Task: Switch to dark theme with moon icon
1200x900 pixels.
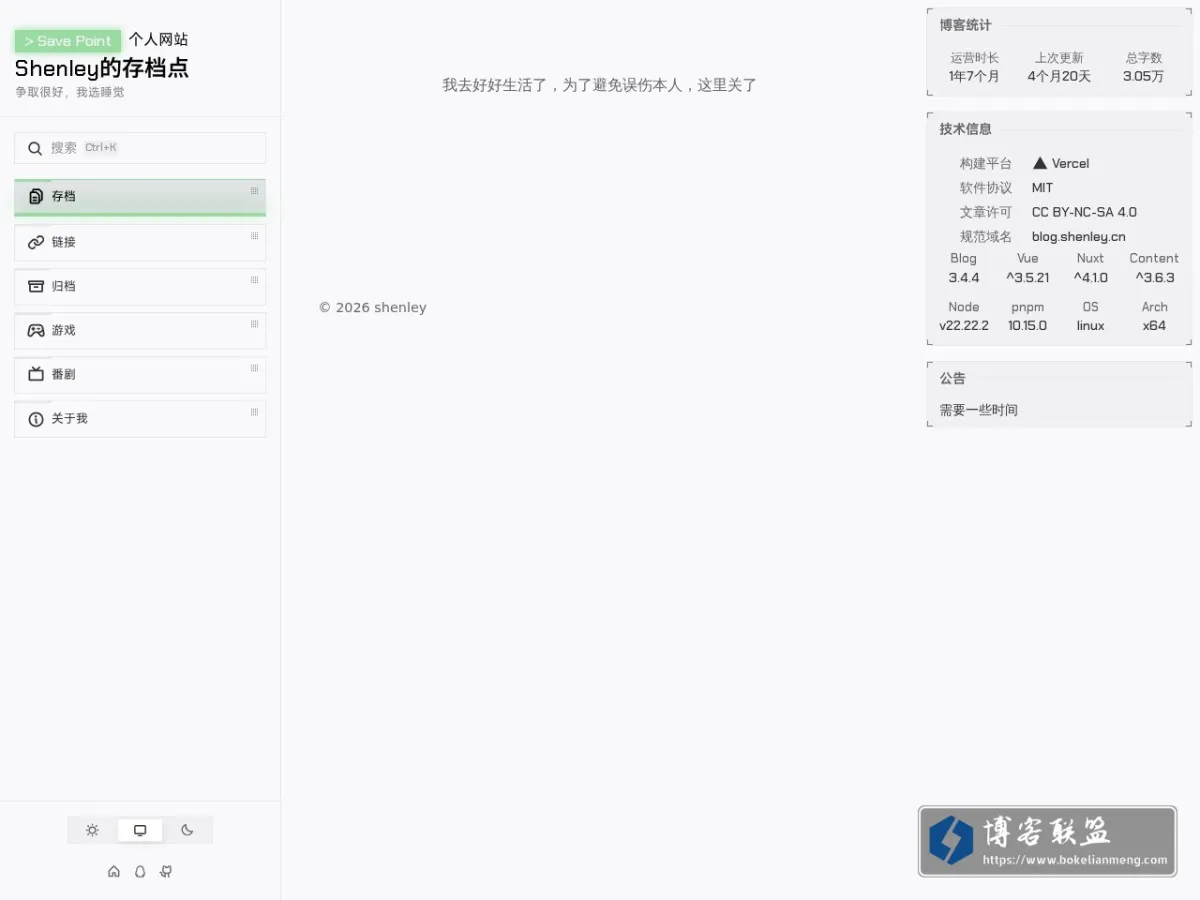Action: [187, 830]
